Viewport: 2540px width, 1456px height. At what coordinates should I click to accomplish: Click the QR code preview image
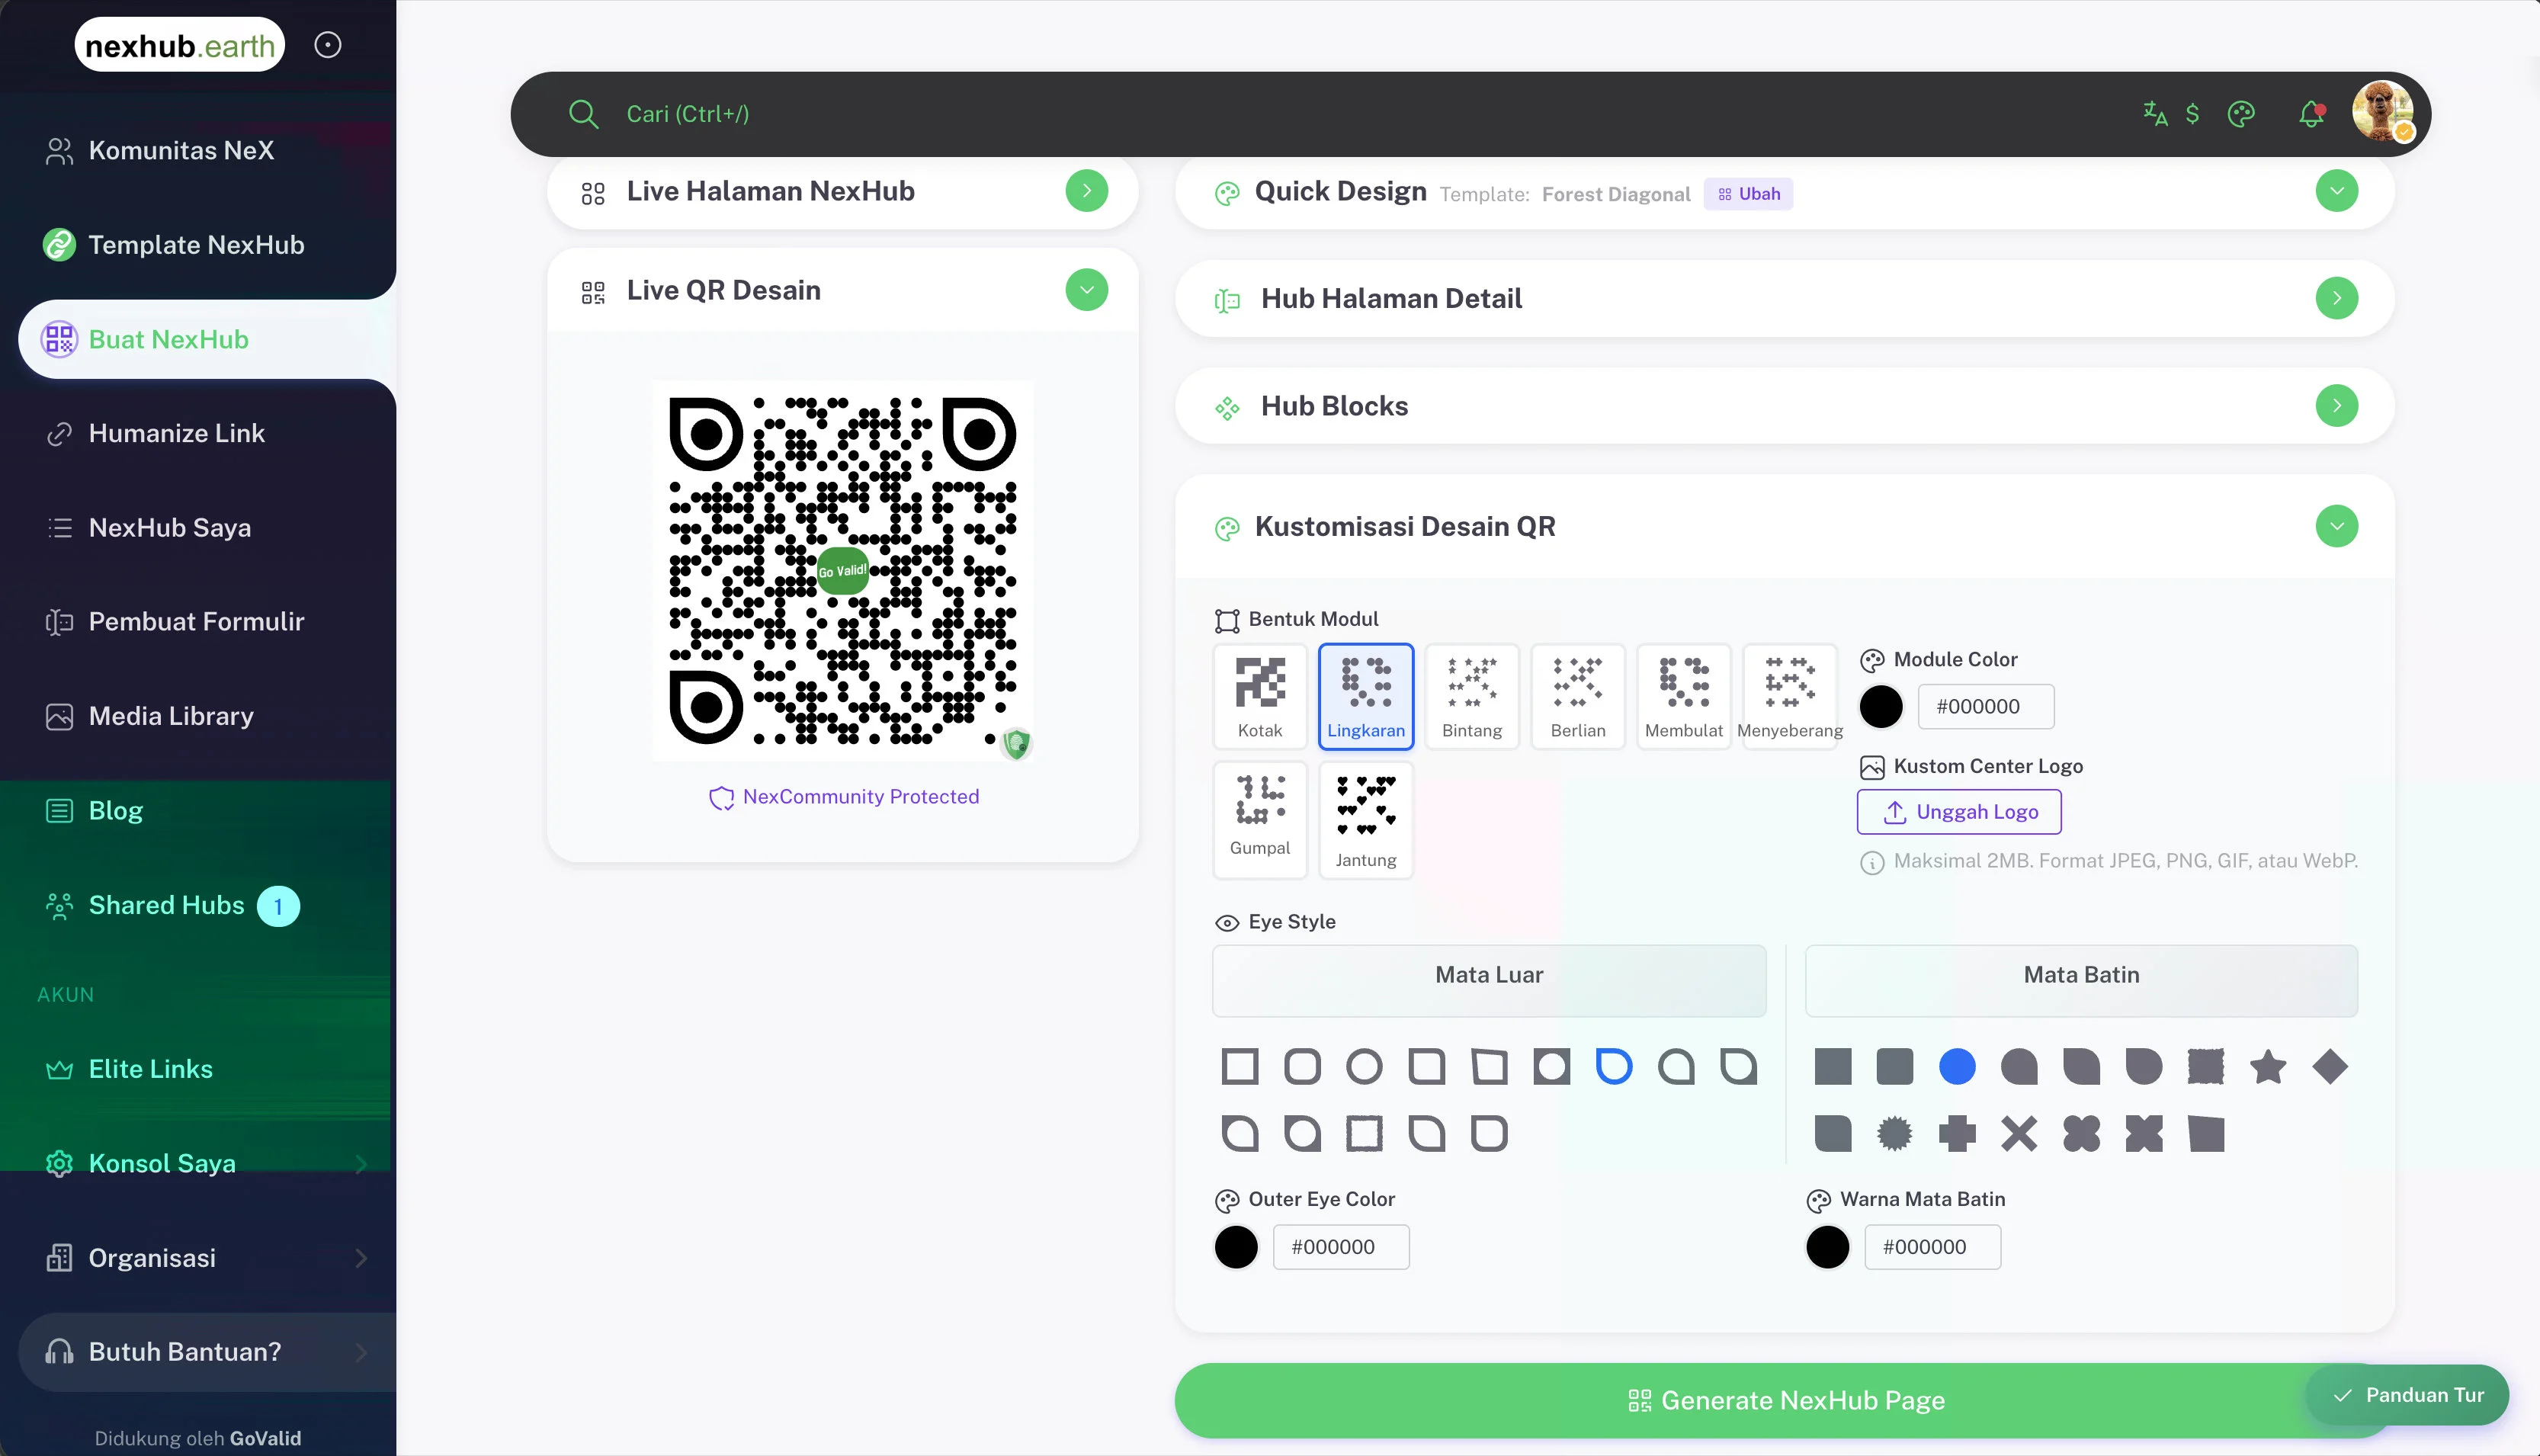(x=843, y=571)
